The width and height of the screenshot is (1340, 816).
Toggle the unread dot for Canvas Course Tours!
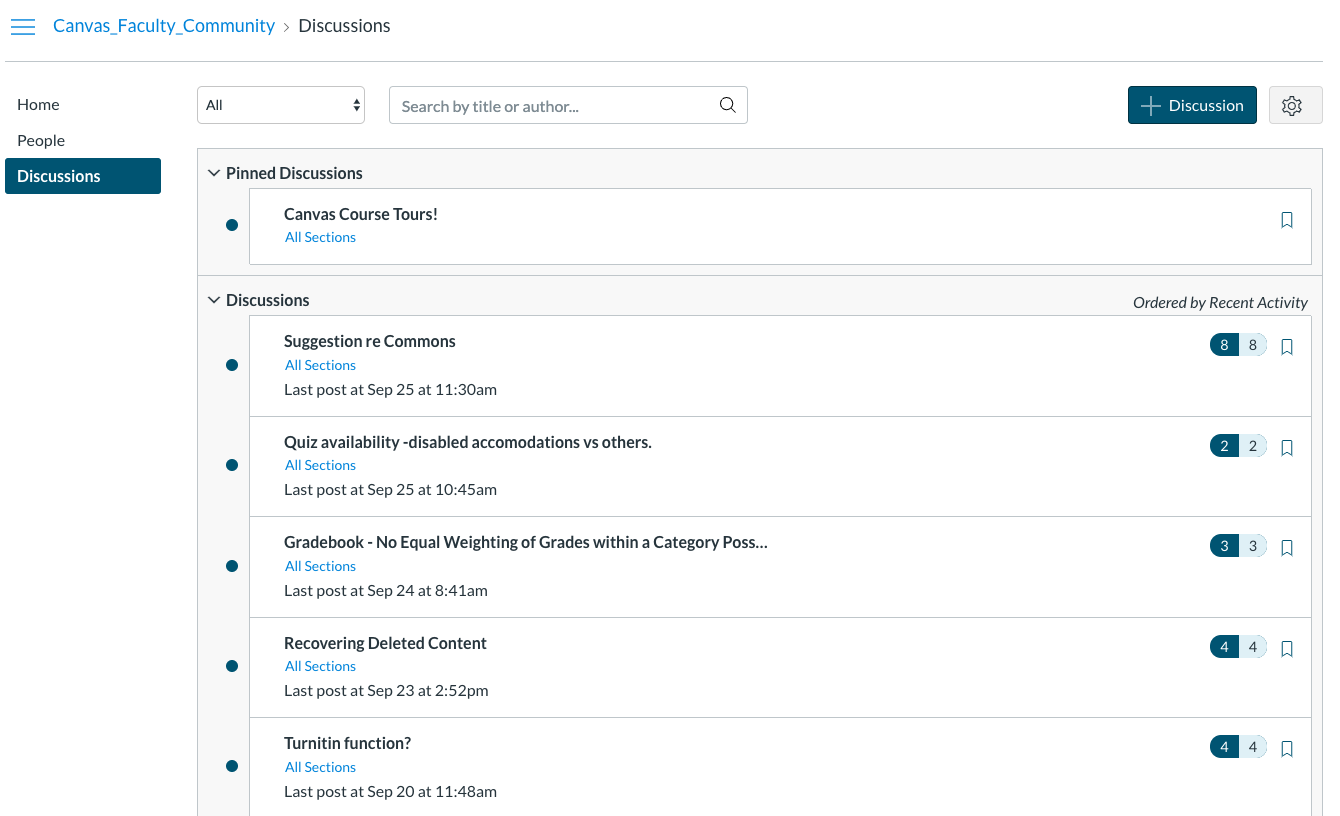(x=232, y=225)
